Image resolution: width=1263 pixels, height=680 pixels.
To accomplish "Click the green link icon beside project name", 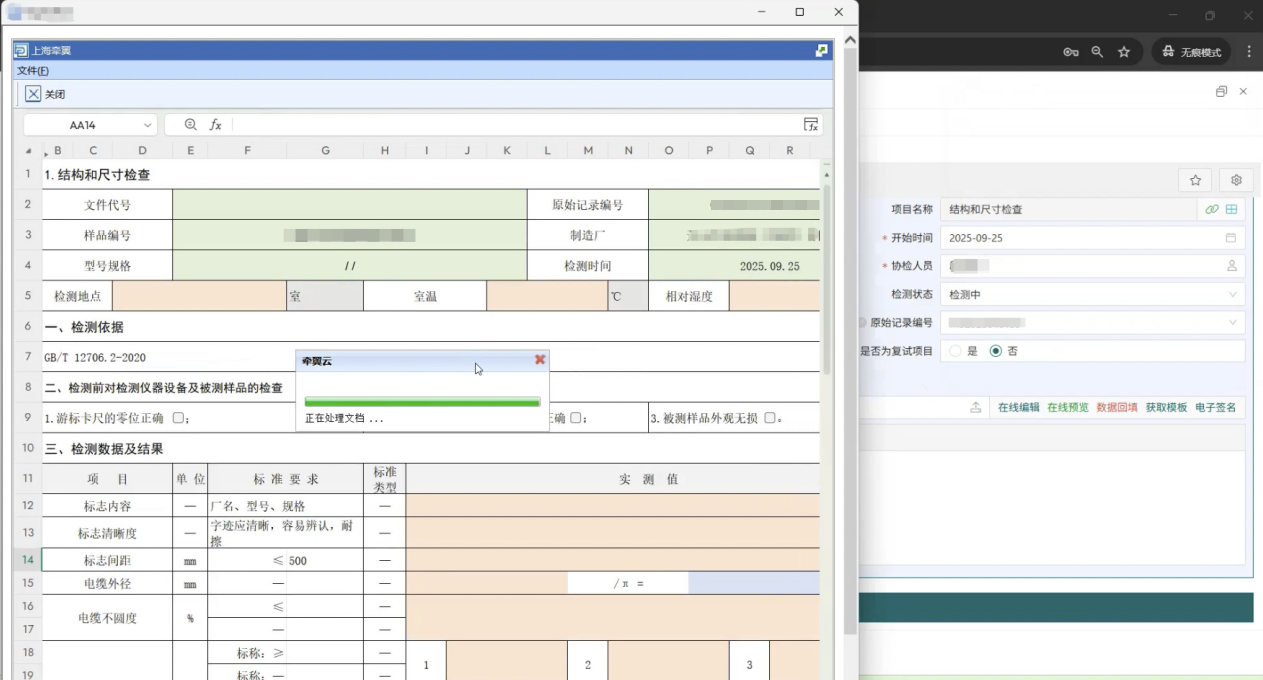I will (1211, 210).
